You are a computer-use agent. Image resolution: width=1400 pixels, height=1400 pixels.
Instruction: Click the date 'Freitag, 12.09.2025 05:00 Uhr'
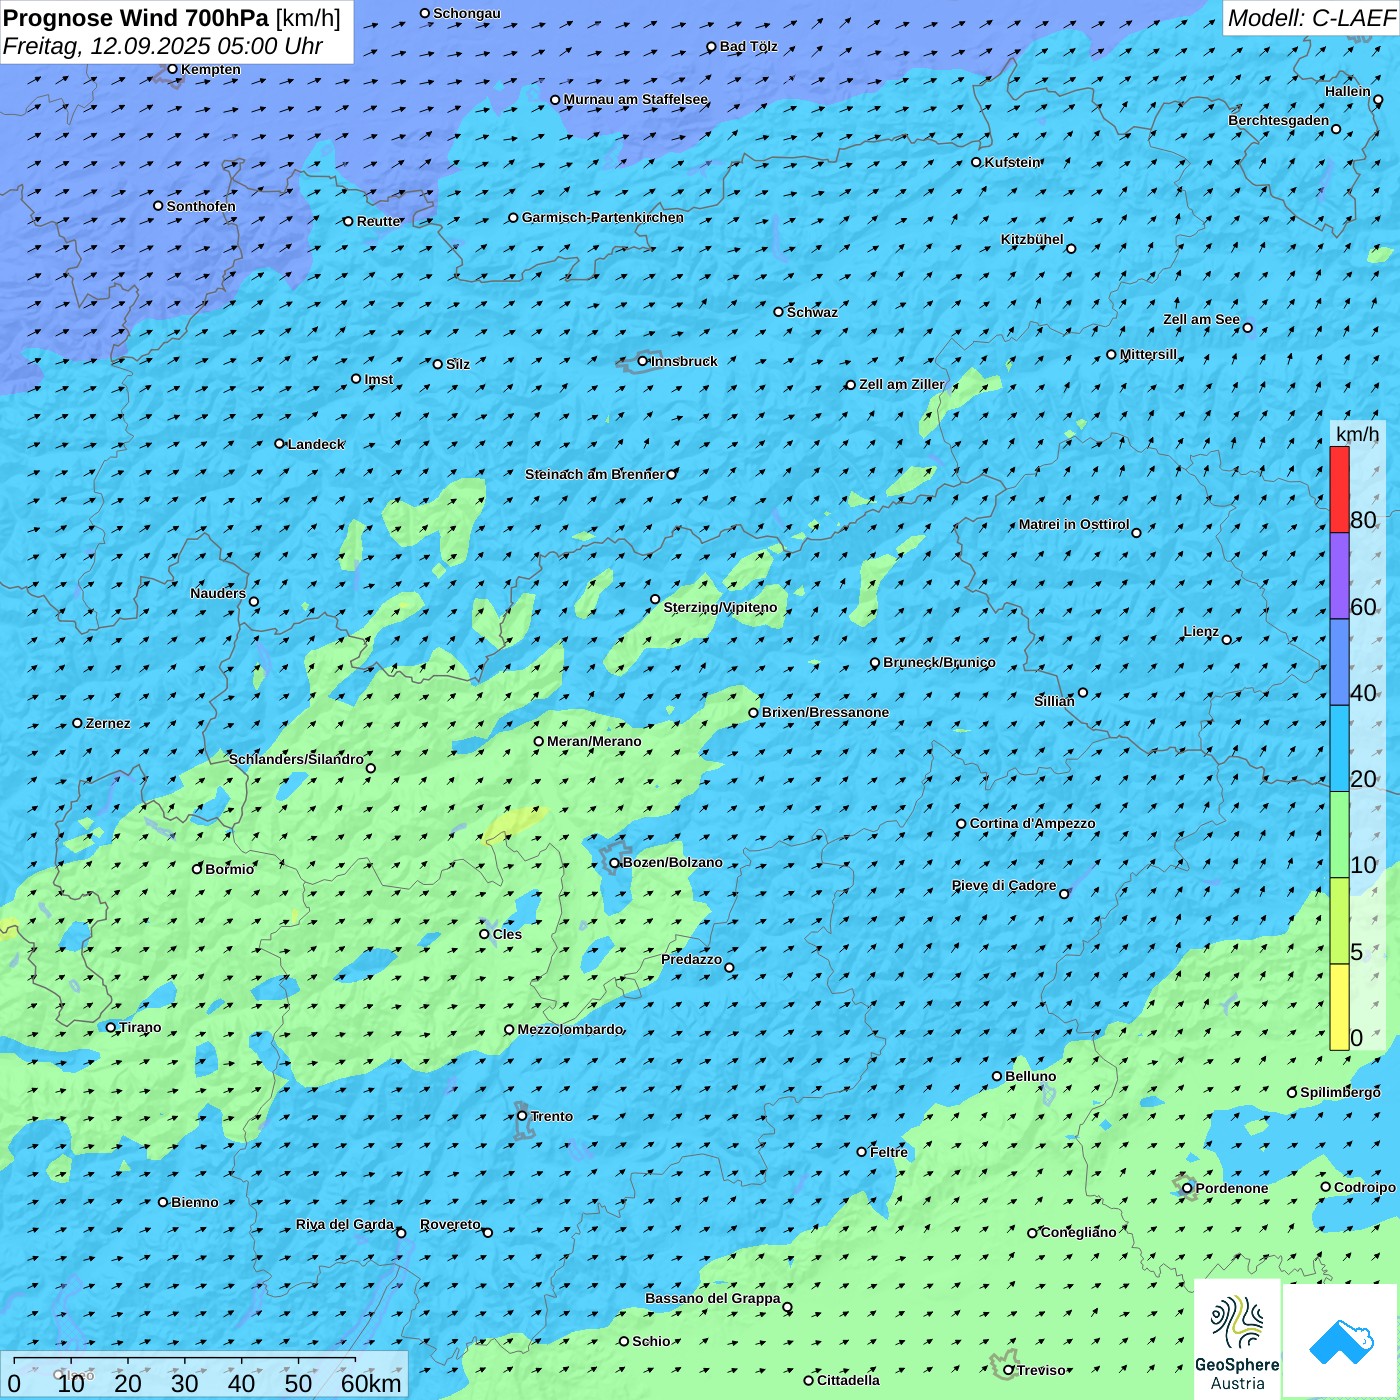tap(163, 46)
